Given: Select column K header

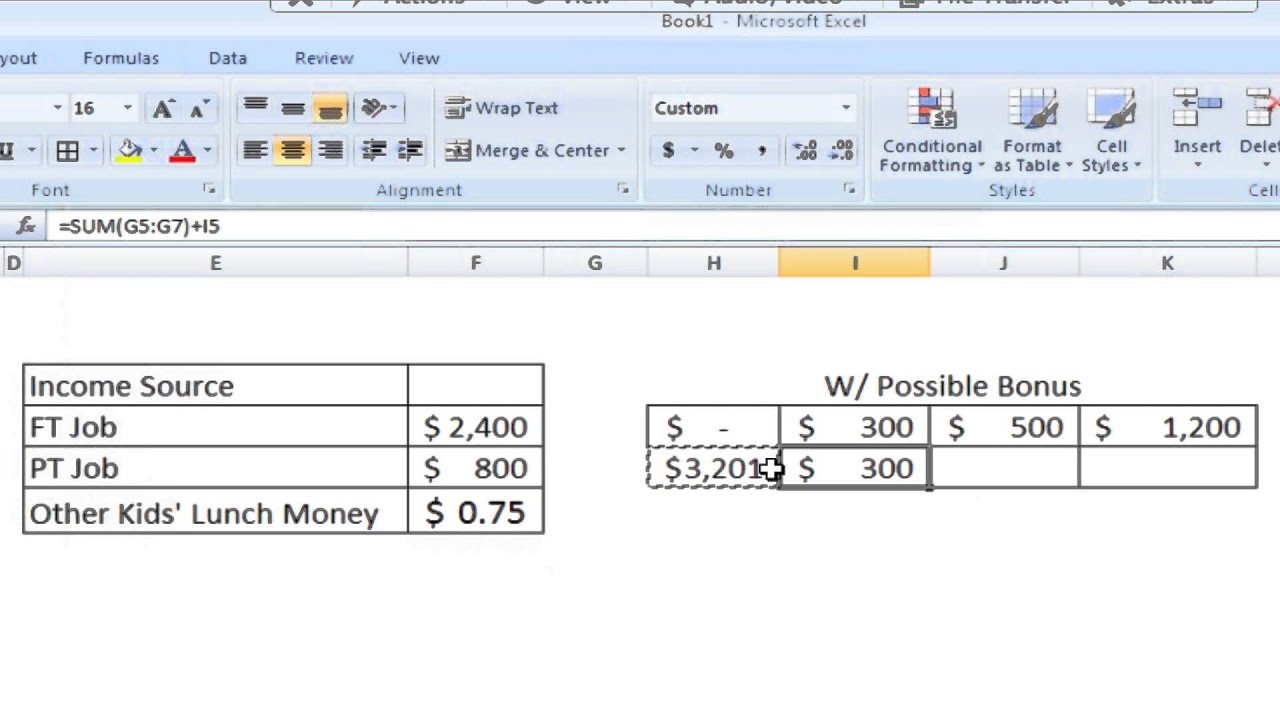Looking at the screenshot, I should coord(1167,263).
